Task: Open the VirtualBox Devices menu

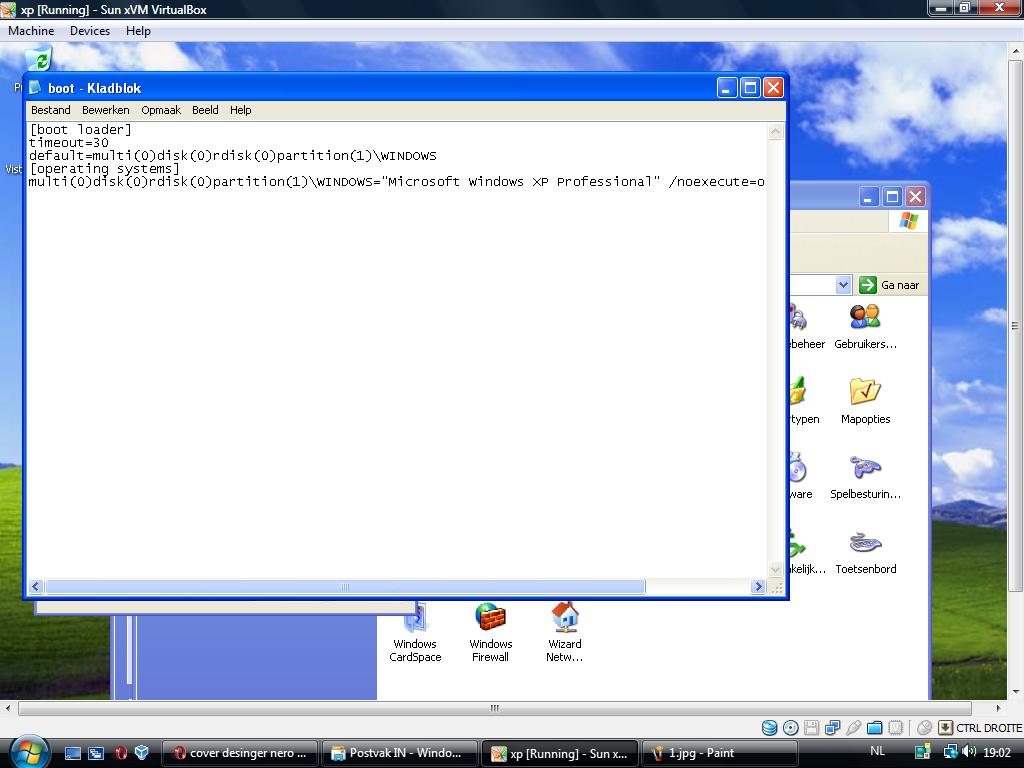Action: [90, 31]
